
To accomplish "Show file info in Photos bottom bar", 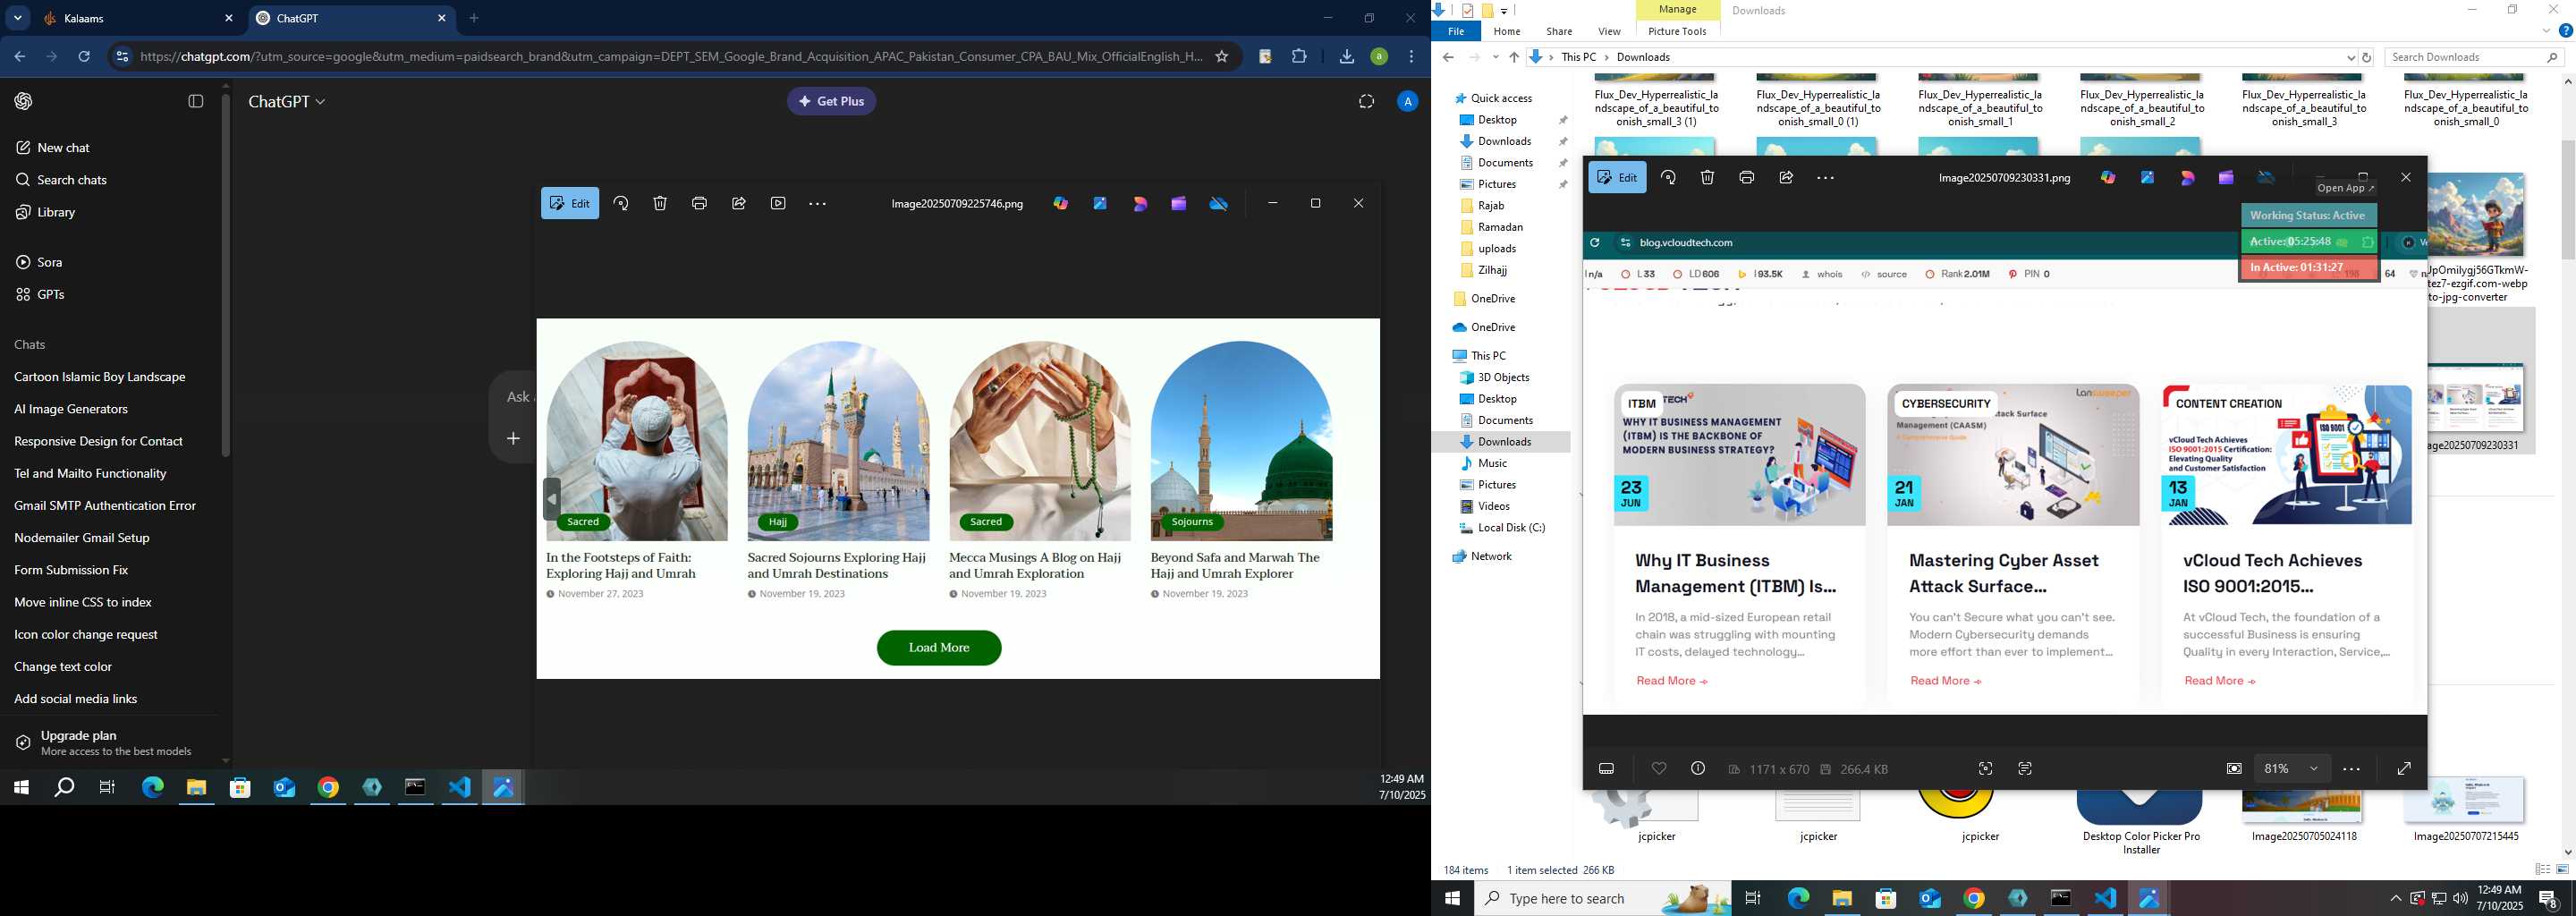I will point(1698,768).
